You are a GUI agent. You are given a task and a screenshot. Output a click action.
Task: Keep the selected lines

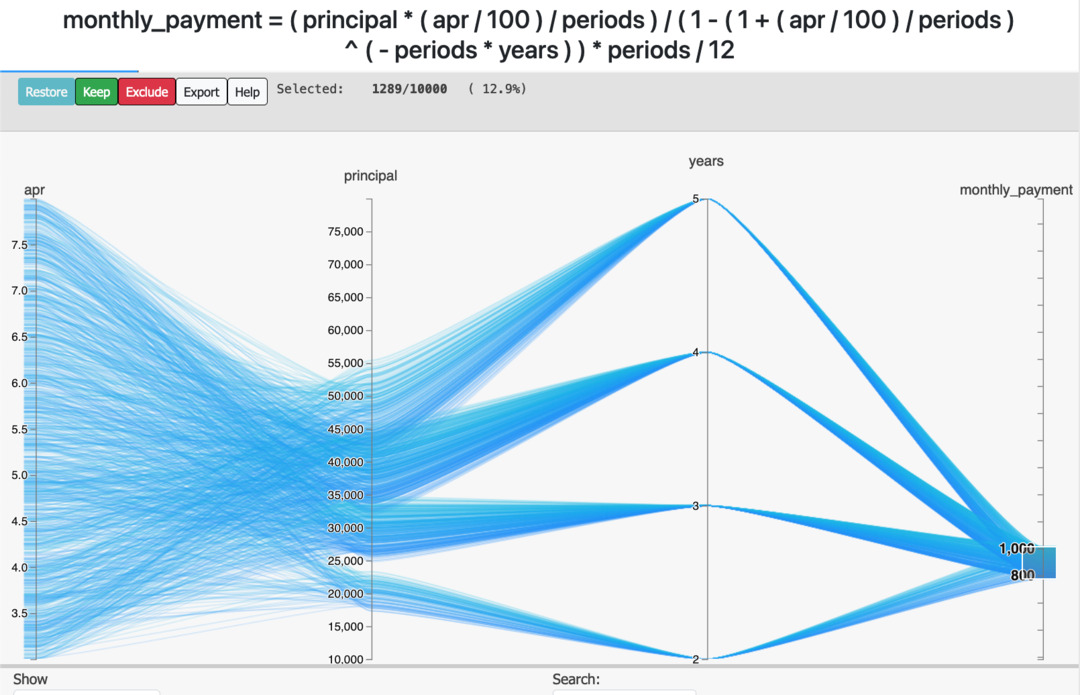[x=96, y=92]
